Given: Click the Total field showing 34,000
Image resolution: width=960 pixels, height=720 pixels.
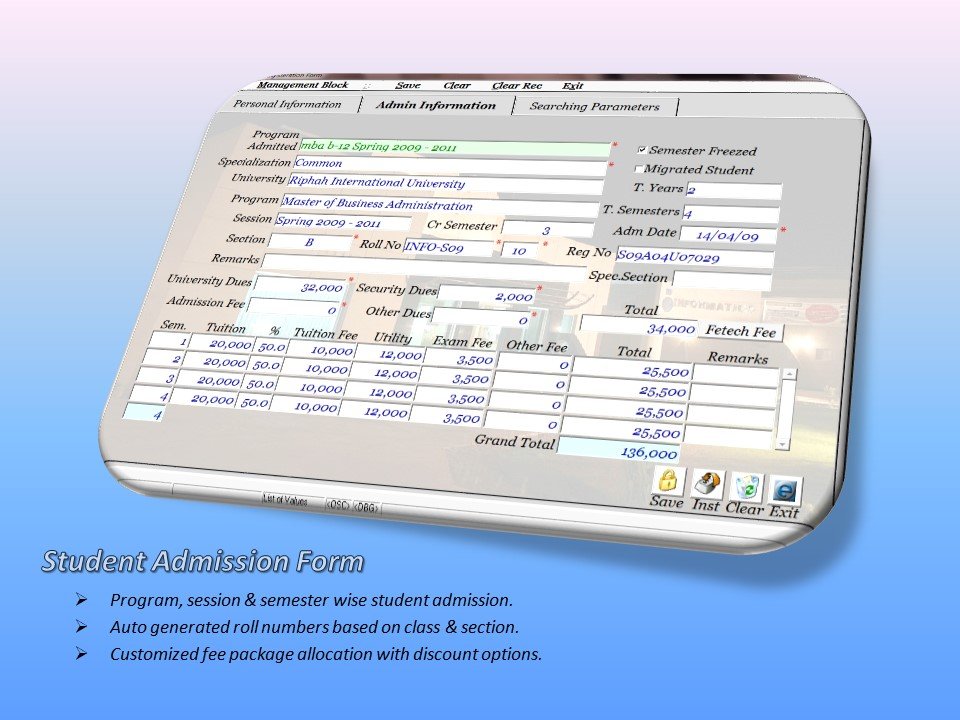Looking at the screenshot, I should pyautogui.click(x=639, y=326).
